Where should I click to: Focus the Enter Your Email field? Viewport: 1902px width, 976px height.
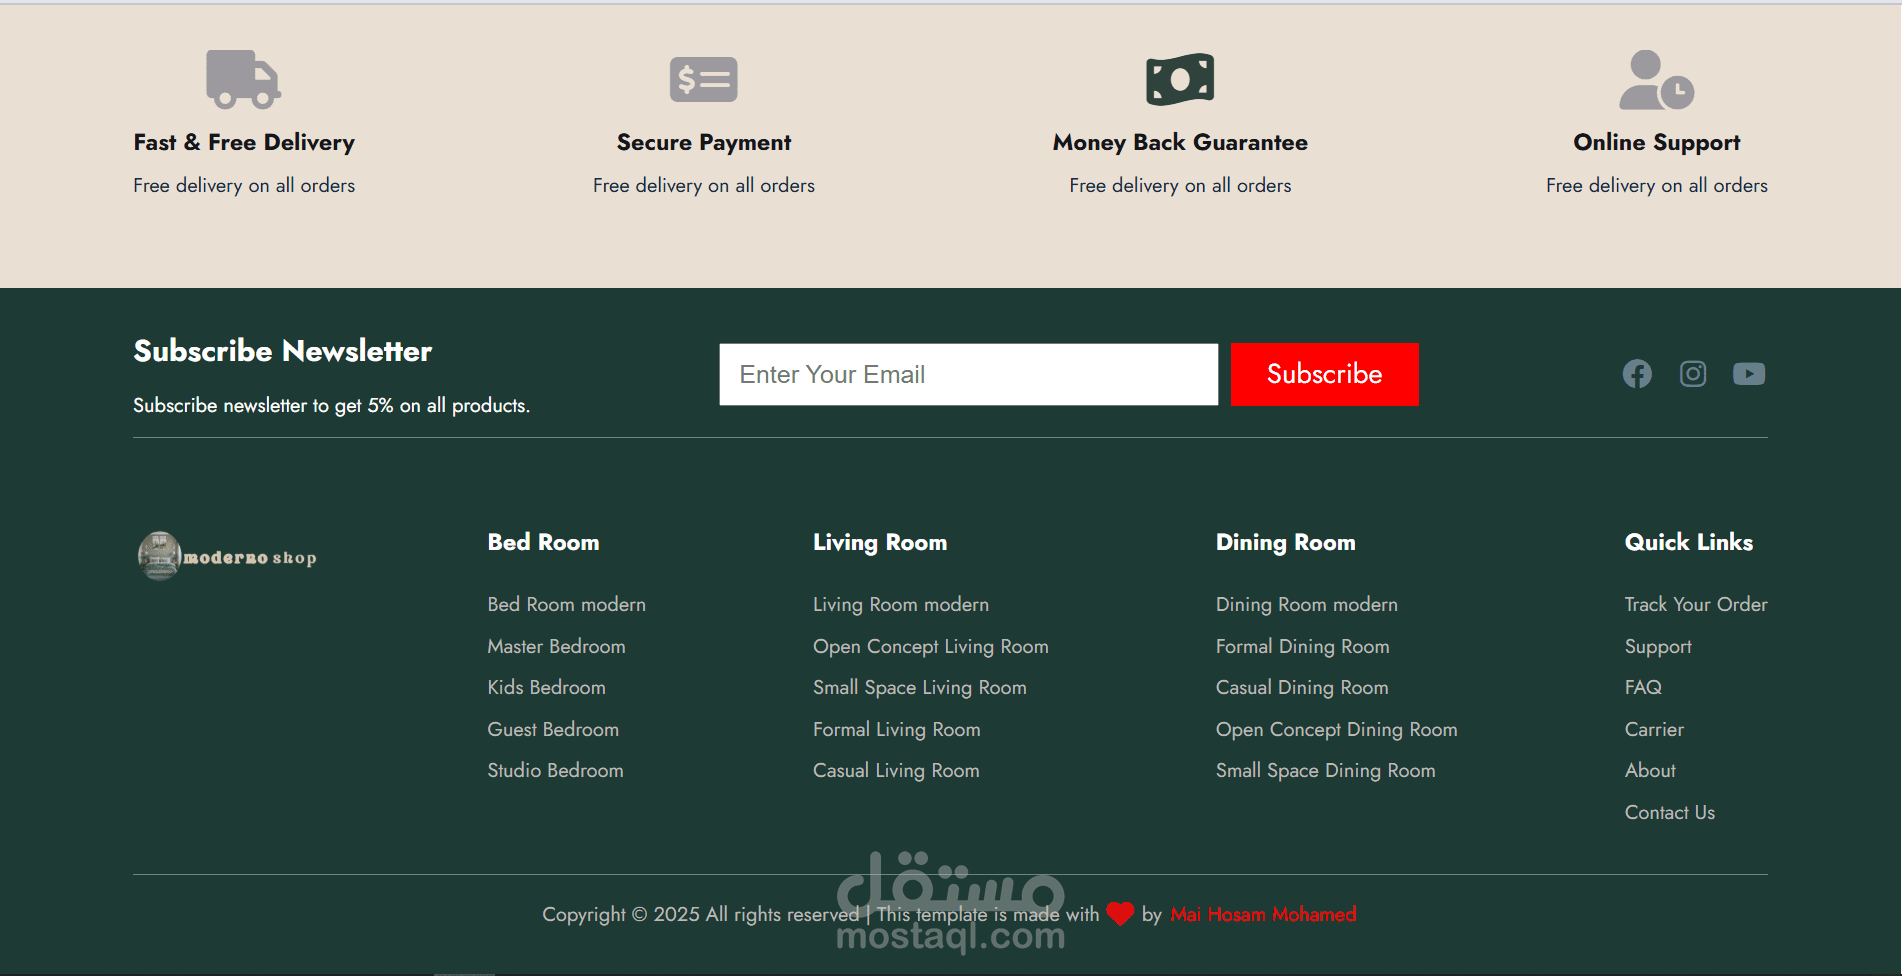969,375
